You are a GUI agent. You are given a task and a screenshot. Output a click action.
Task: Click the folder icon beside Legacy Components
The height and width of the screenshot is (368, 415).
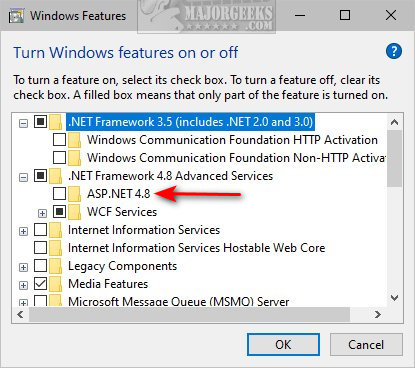pyautogui.click(x=56, y=266)
